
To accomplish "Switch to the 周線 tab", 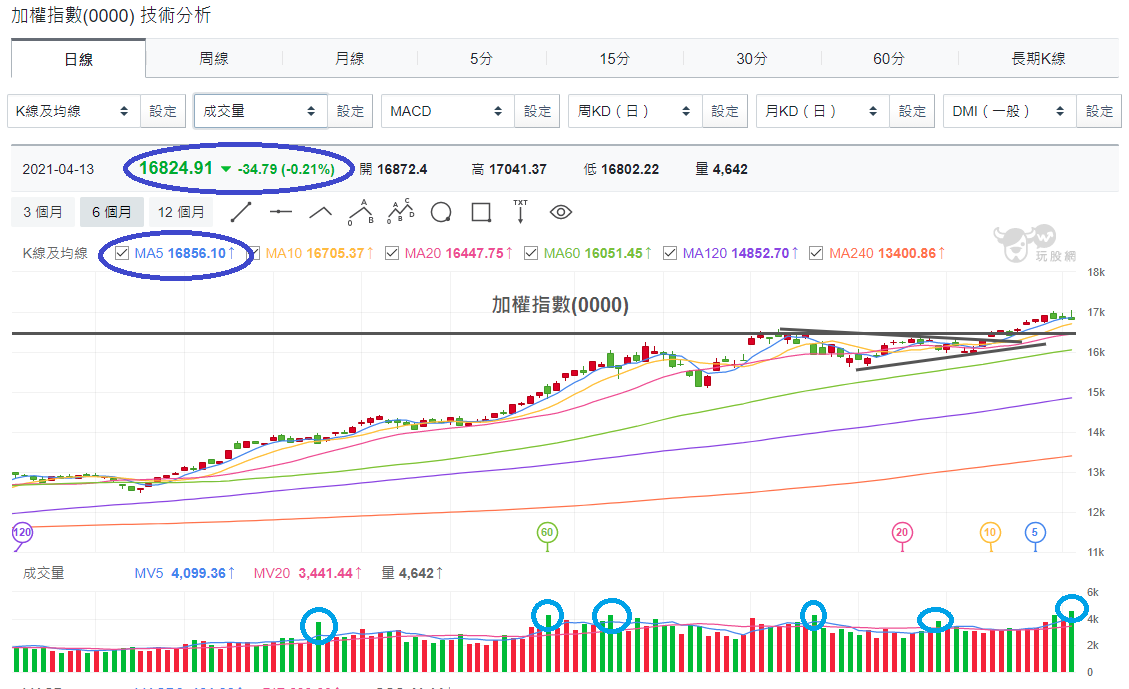I will pos(214,58).
